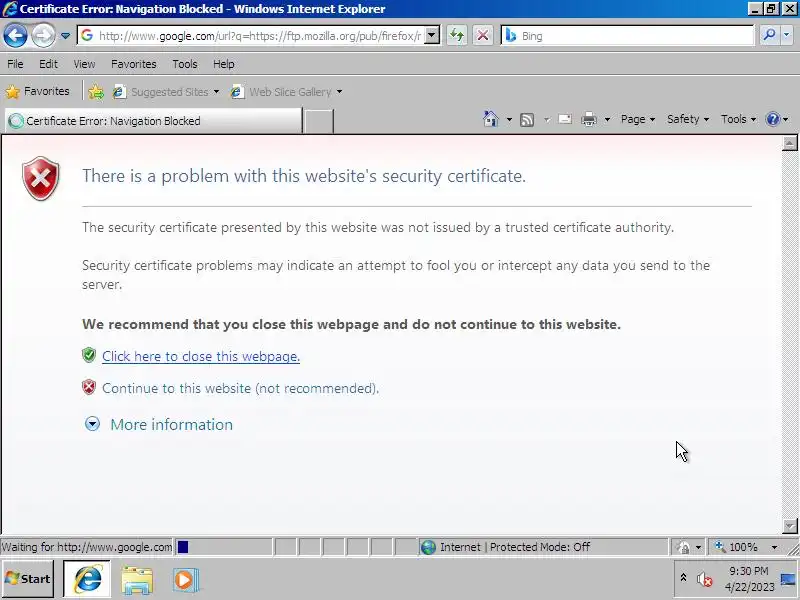800x600 pixels.
Task: Click the Read Mail envelope icon
Action: tap(565, 119)
